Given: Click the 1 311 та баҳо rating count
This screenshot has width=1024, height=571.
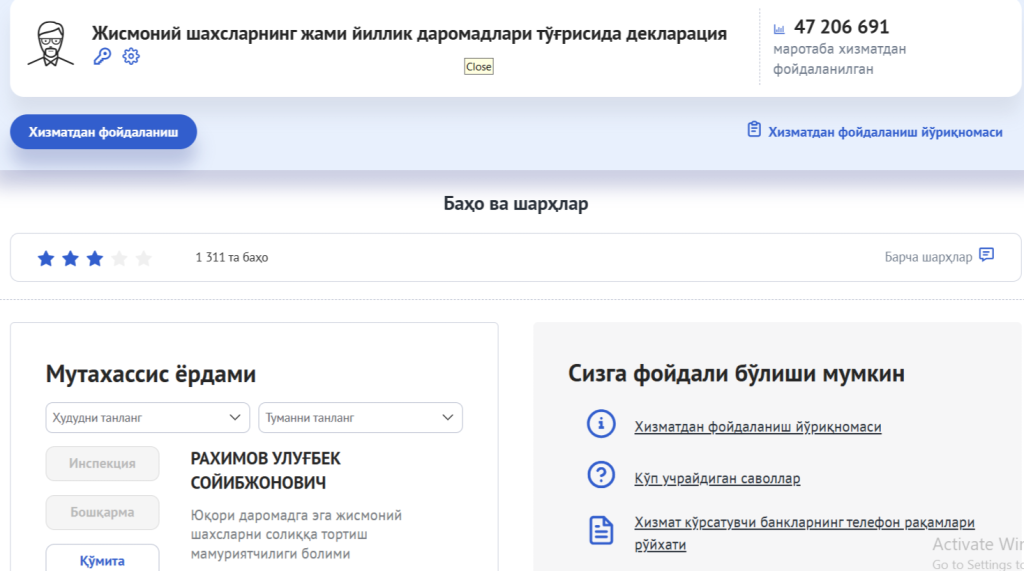Looking at the screenshot, I should tap(232, 257).
